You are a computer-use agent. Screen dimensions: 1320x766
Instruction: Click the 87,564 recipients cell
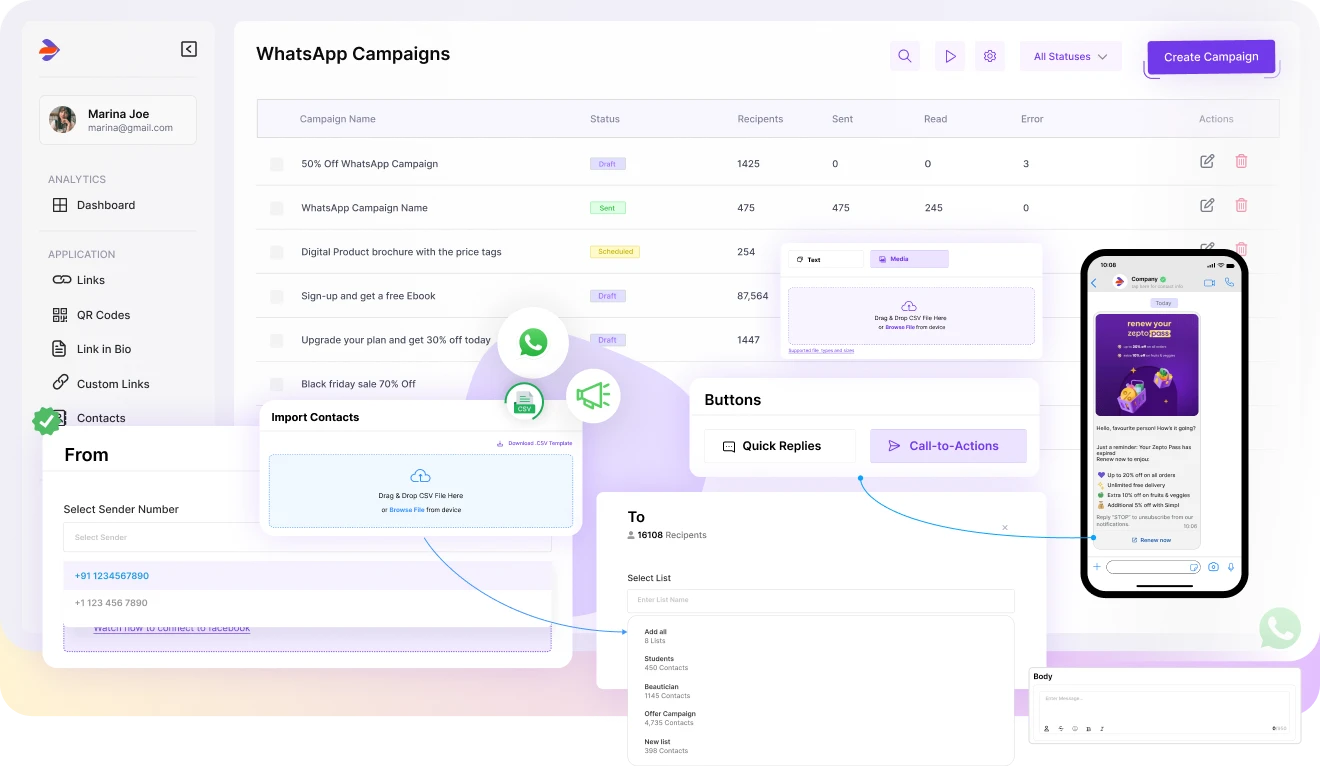(752, 296)
